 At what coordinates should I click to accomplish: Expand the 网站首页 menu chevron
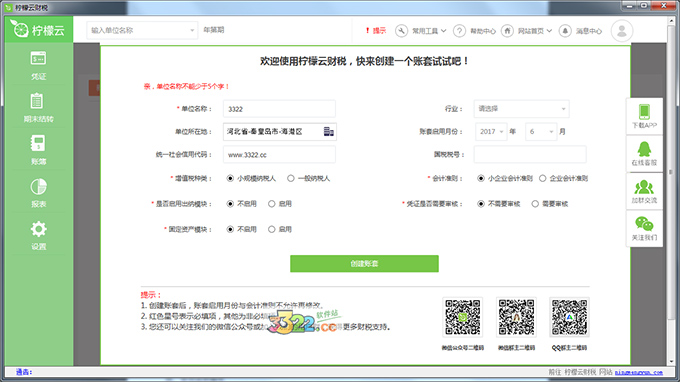point(549,31)
